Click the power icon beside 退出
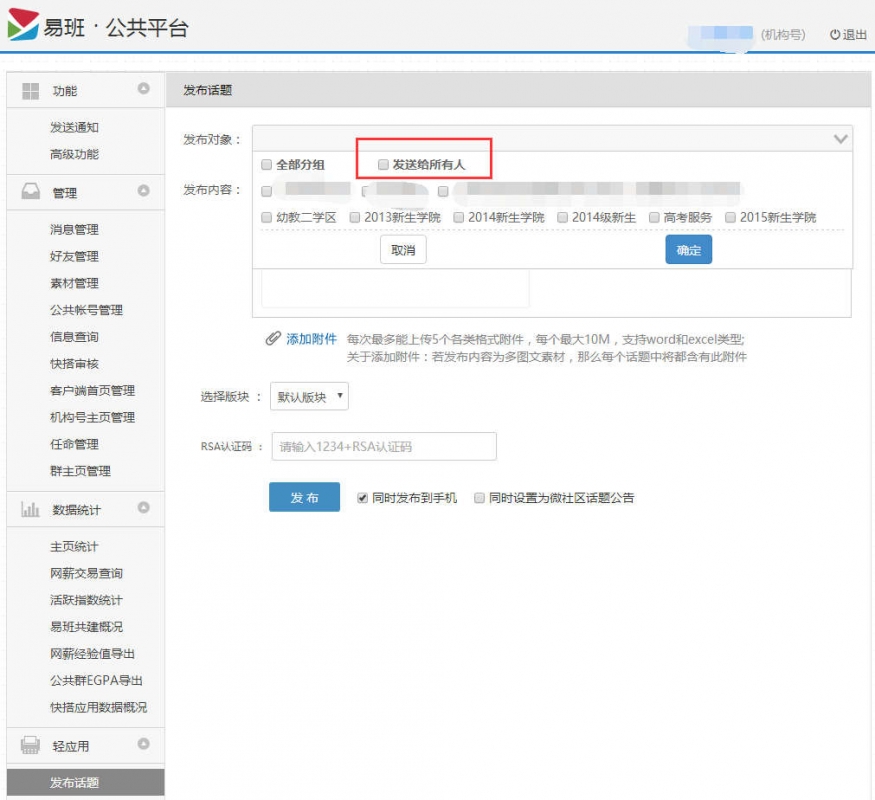The width and height of the screenshot is (875, 800). (x=835, y=35)
